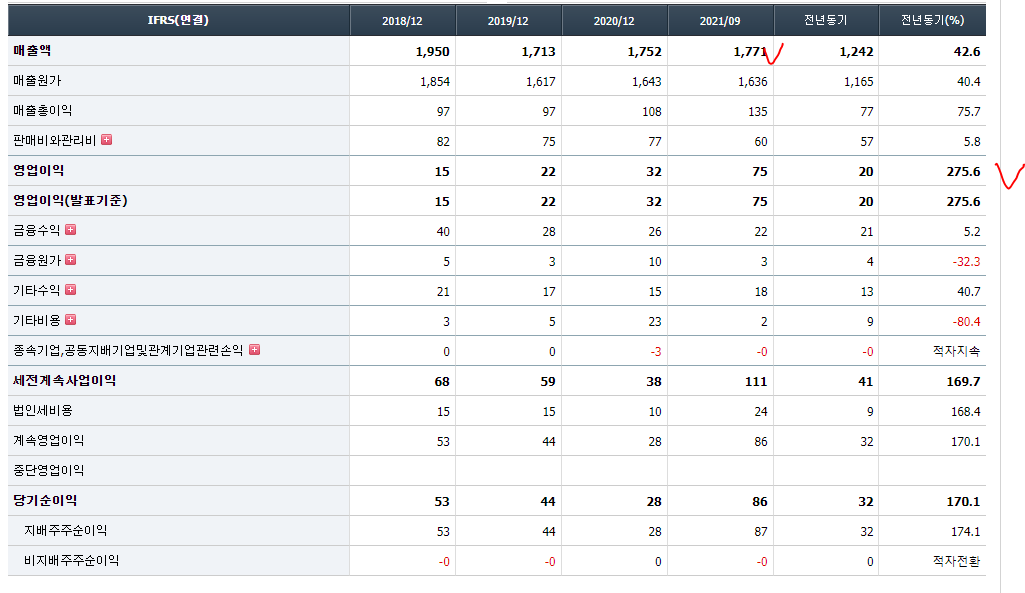Select the 세전계속사업이익 row label
The image size is (1025, 593).
pos(65,381)
